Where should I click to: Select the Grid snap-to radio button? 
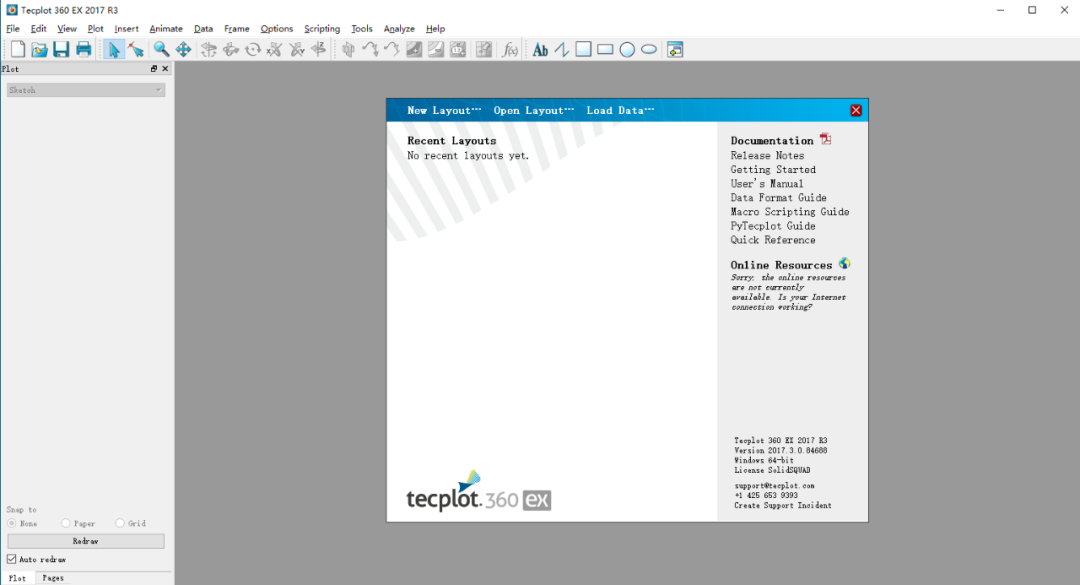point(120,523)
